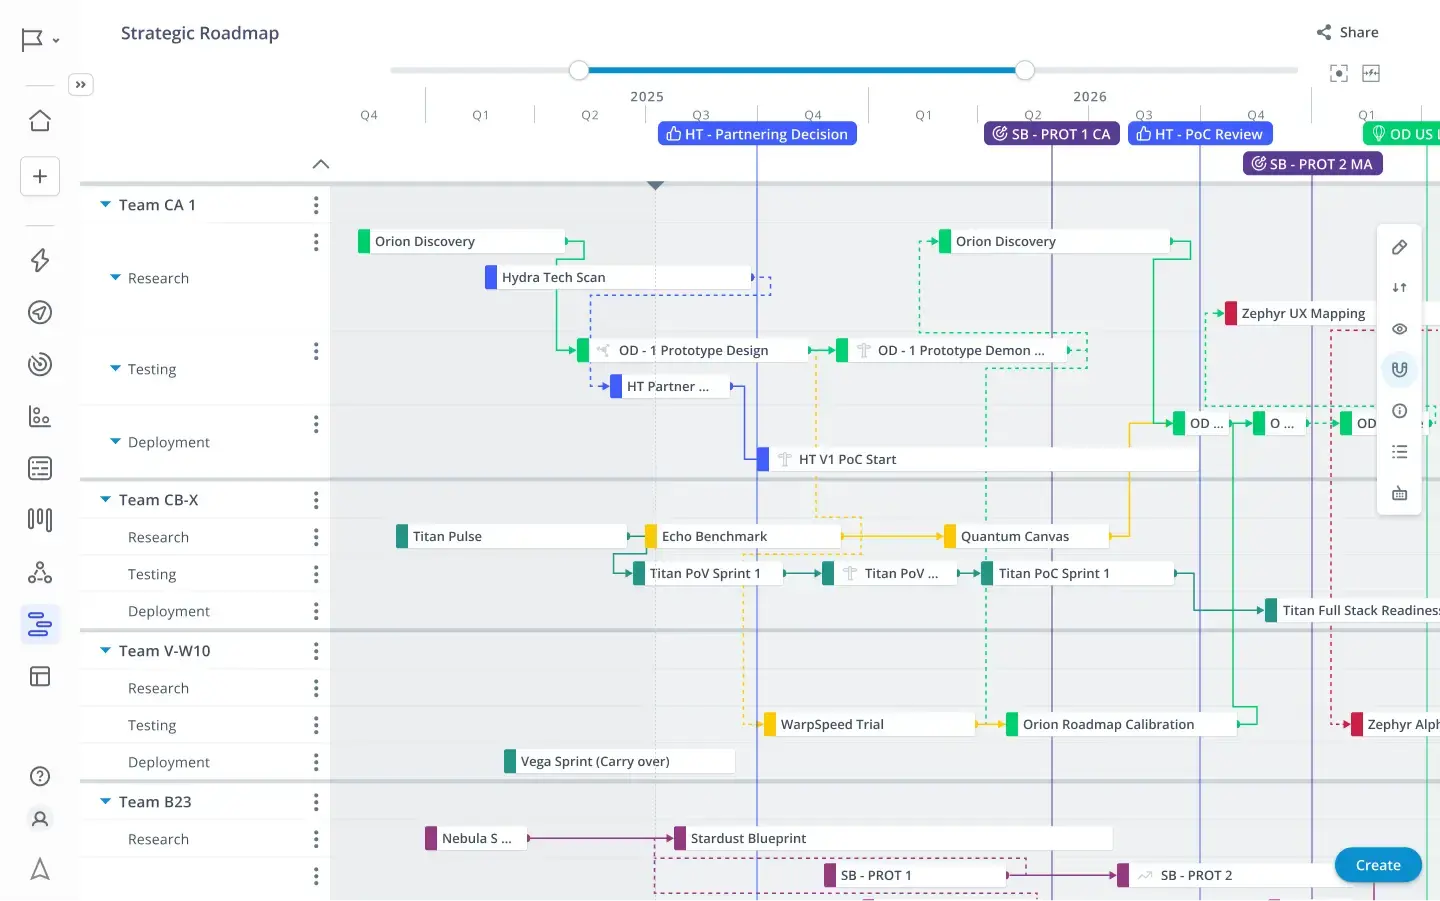
Task: Click the calendar icon in right toolbar
Action: (1400, 493)
